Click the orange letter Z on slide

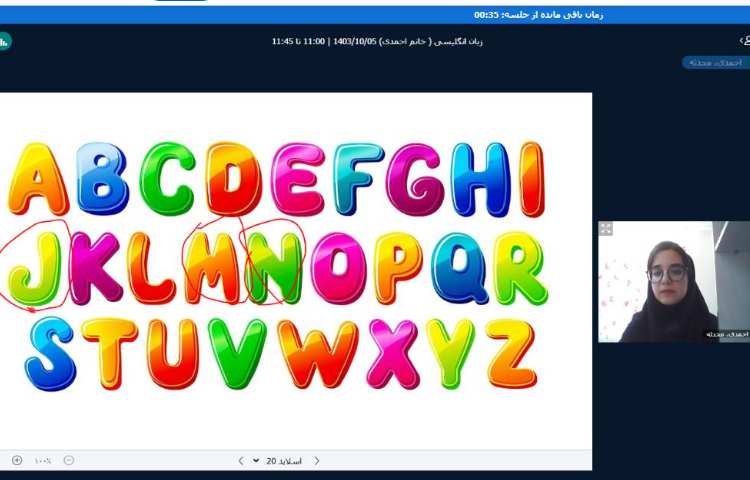point(513,353)
